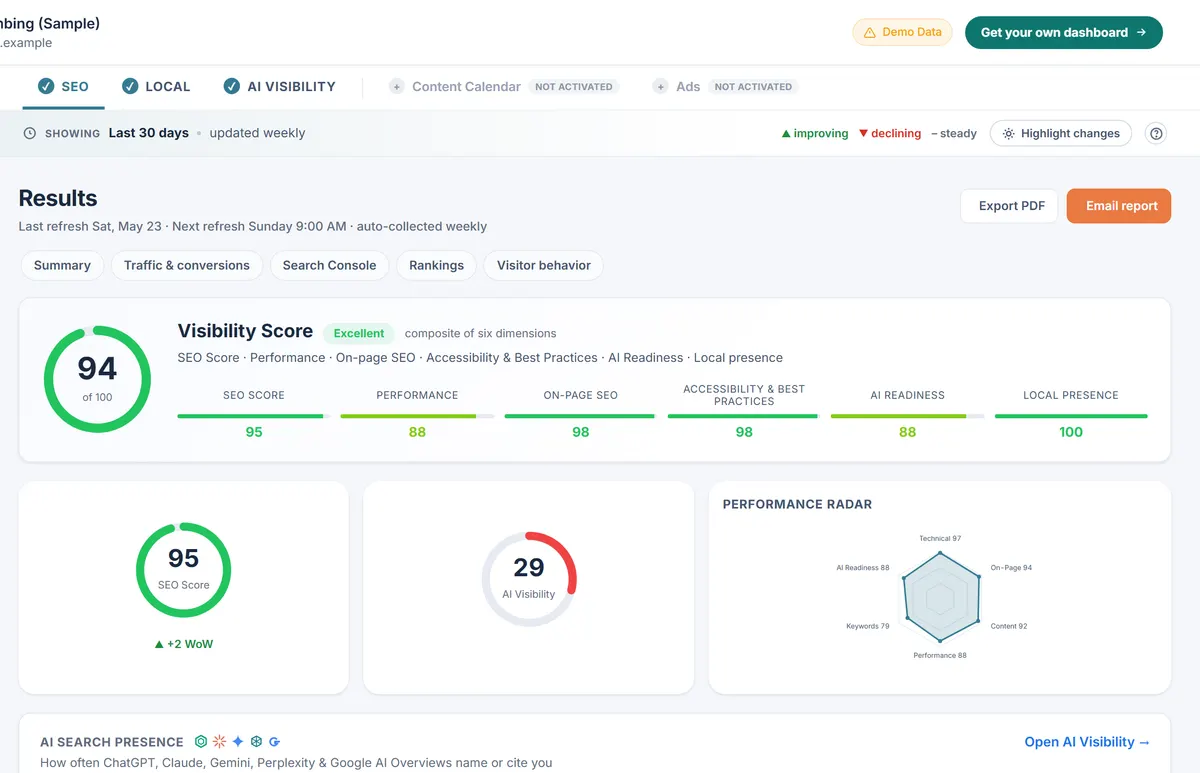Click the warning triangle in Demo Data badge

point(870,32)
